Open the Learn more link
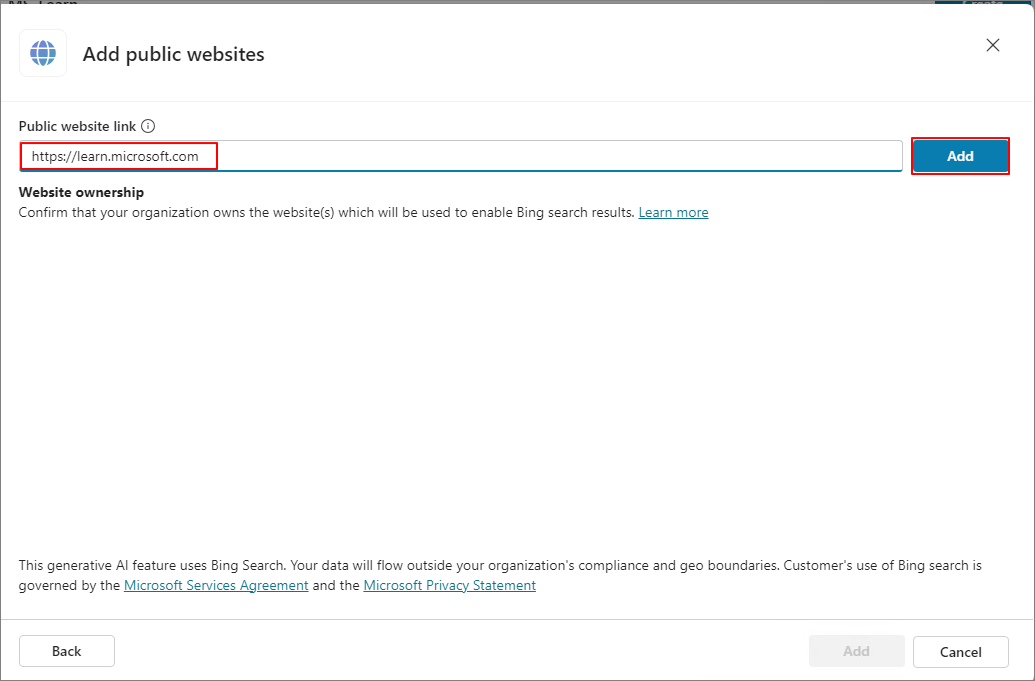 point(673,212)
